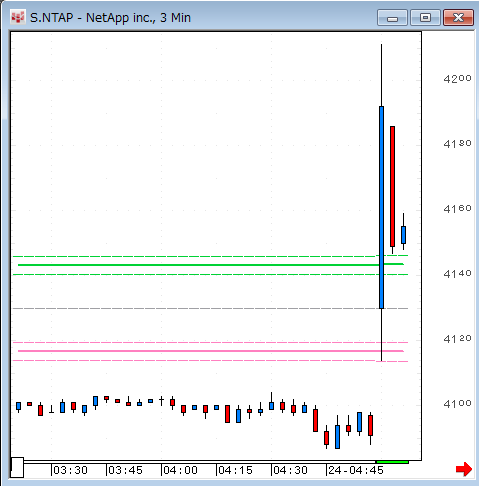Screen dimensions: 479x486
Task: Click the 04:30 time label
Action: coord(290,470)
